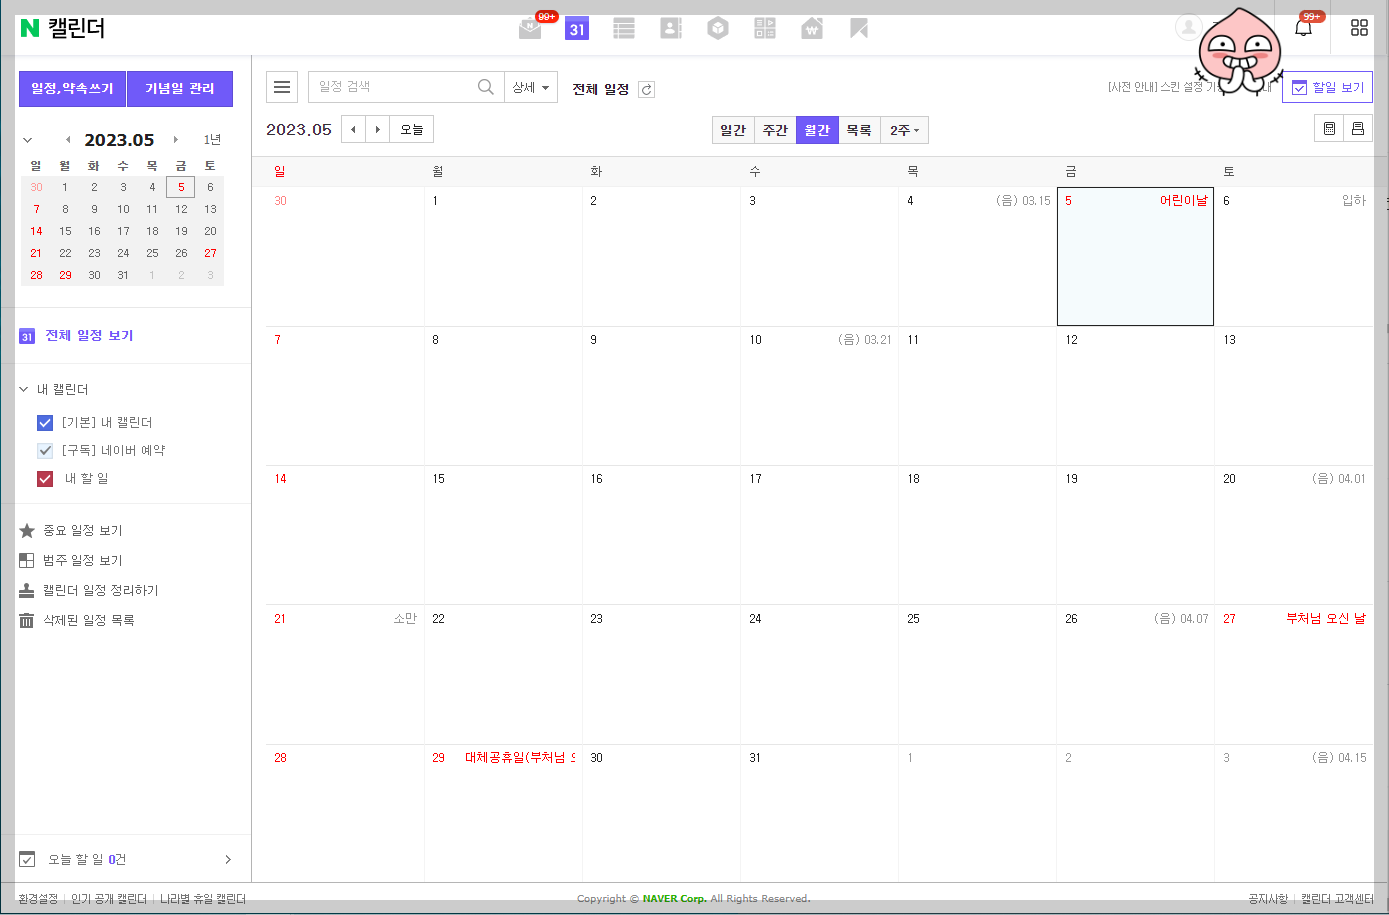Open 캘린더 일정 정리하기

click(x=90, y=590)
